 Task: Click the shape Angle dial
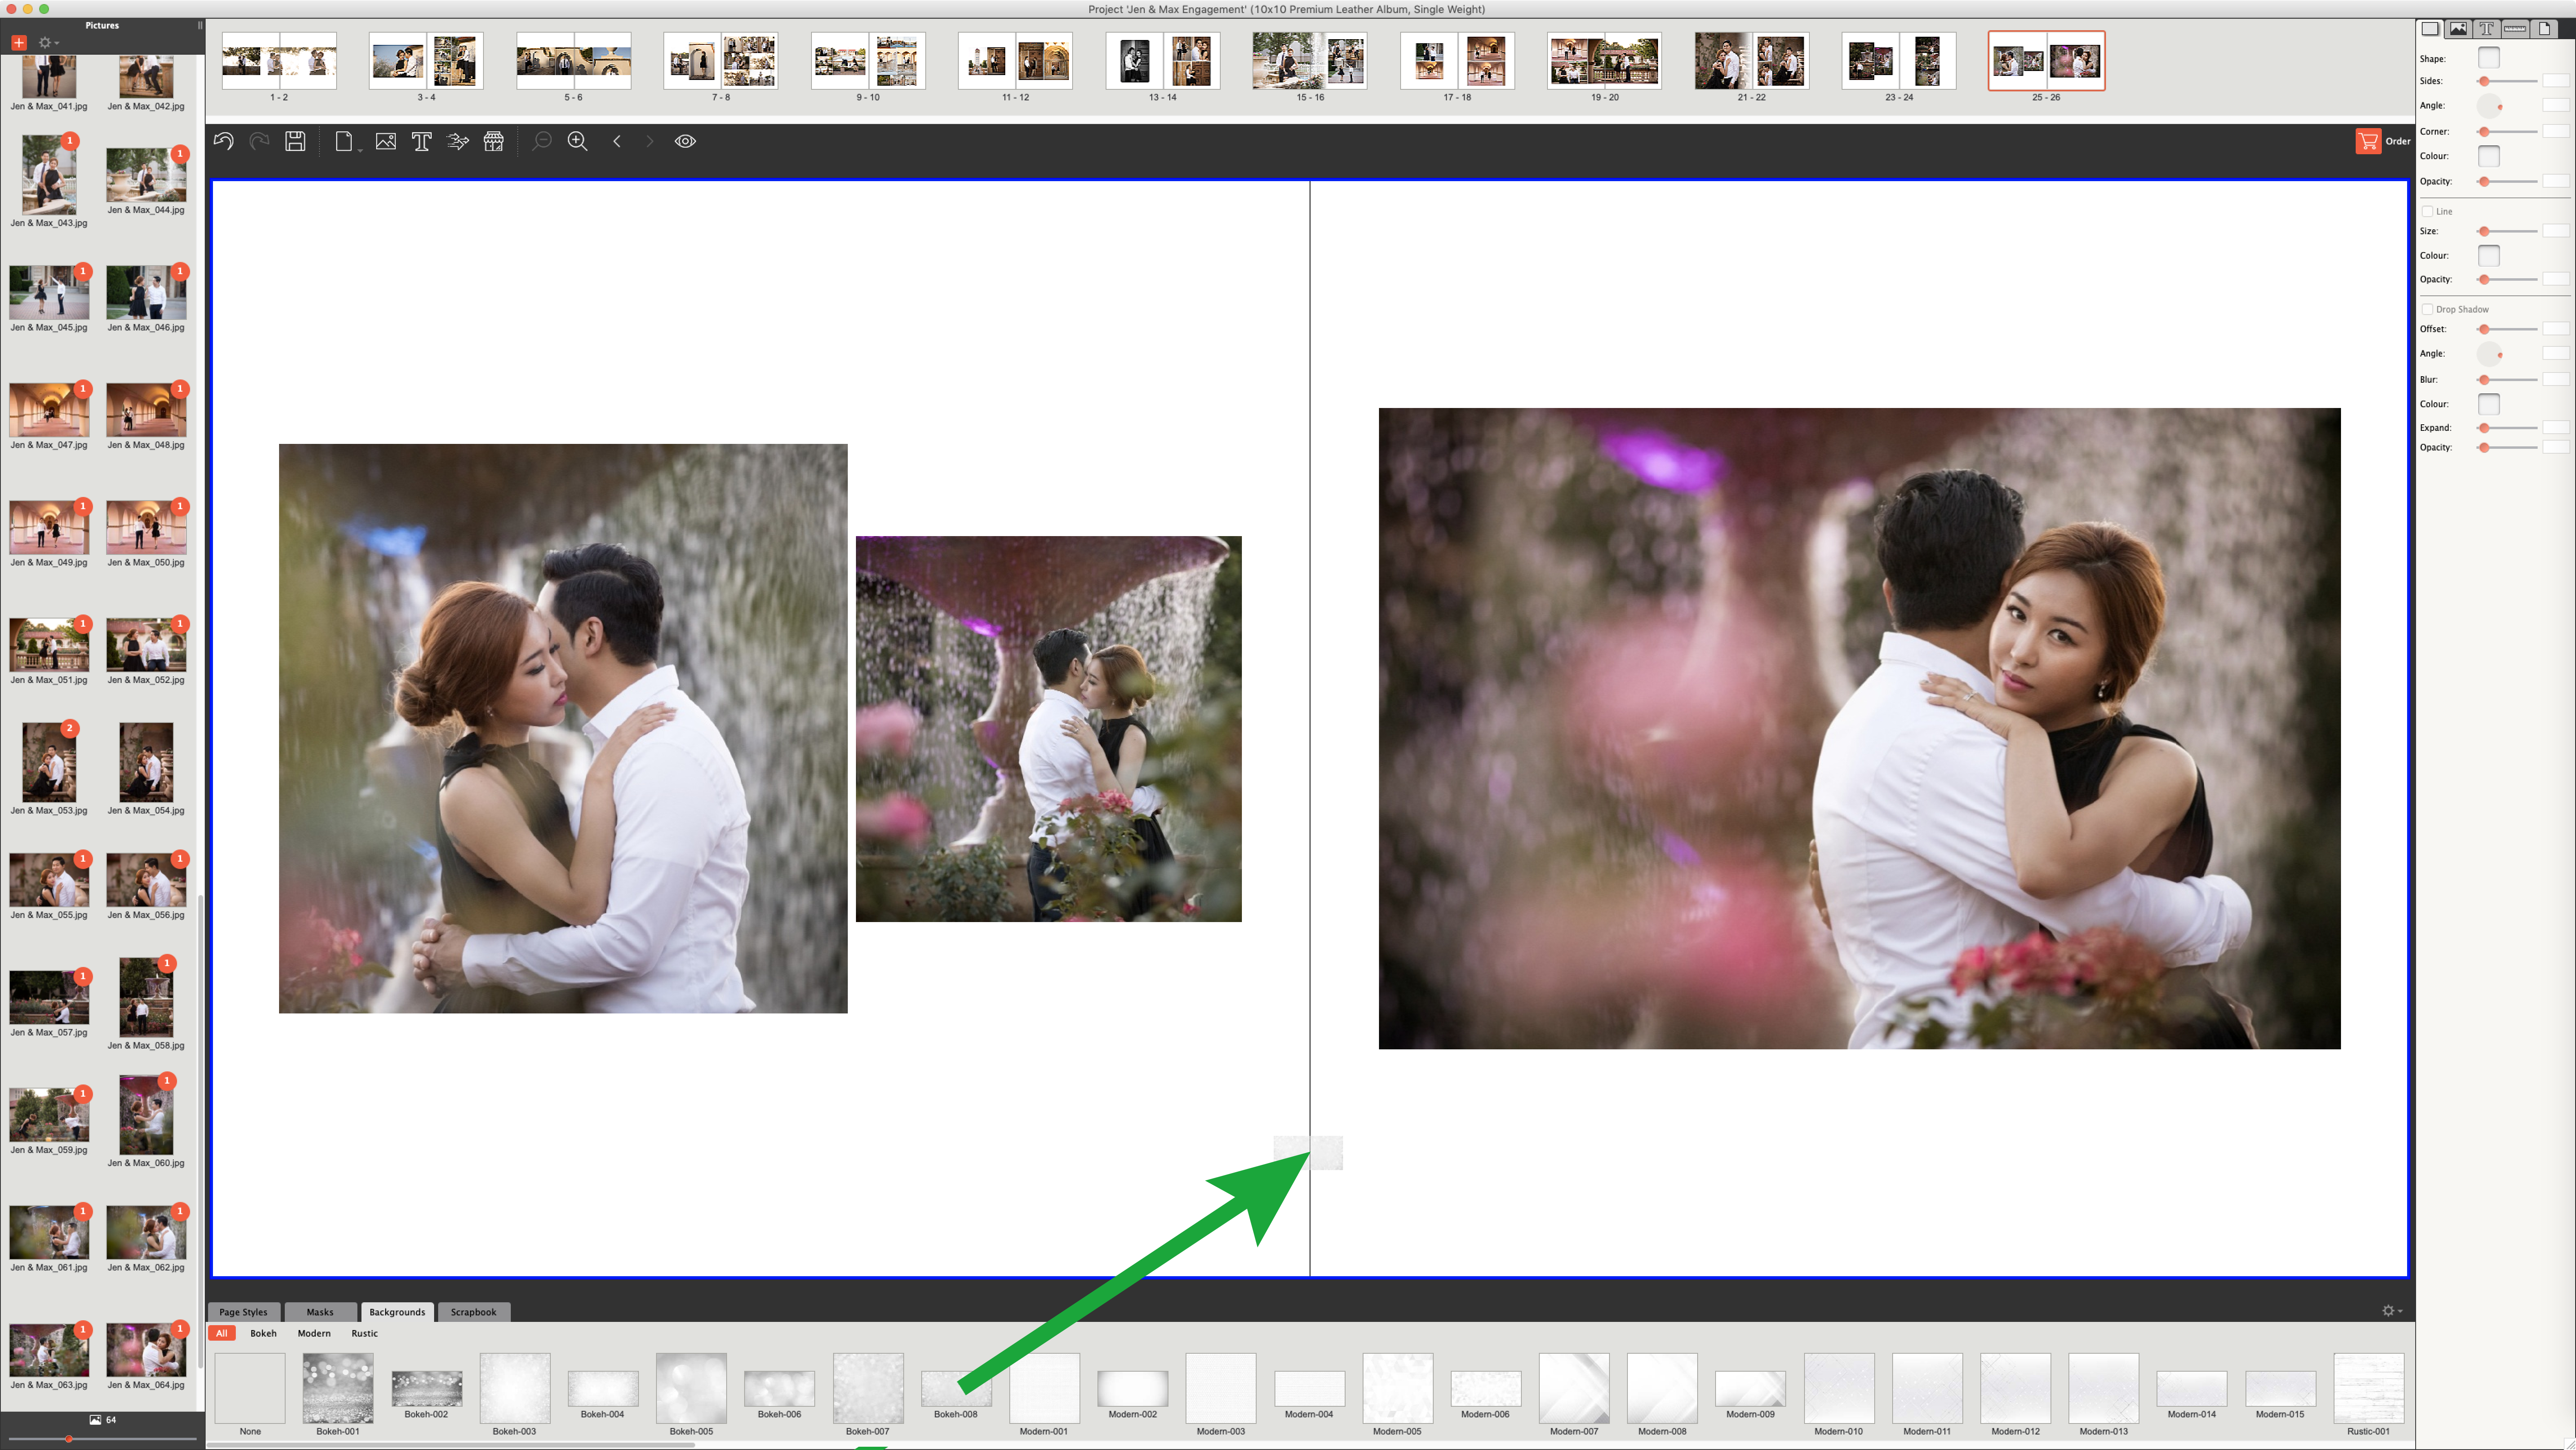coord(2490,106)
